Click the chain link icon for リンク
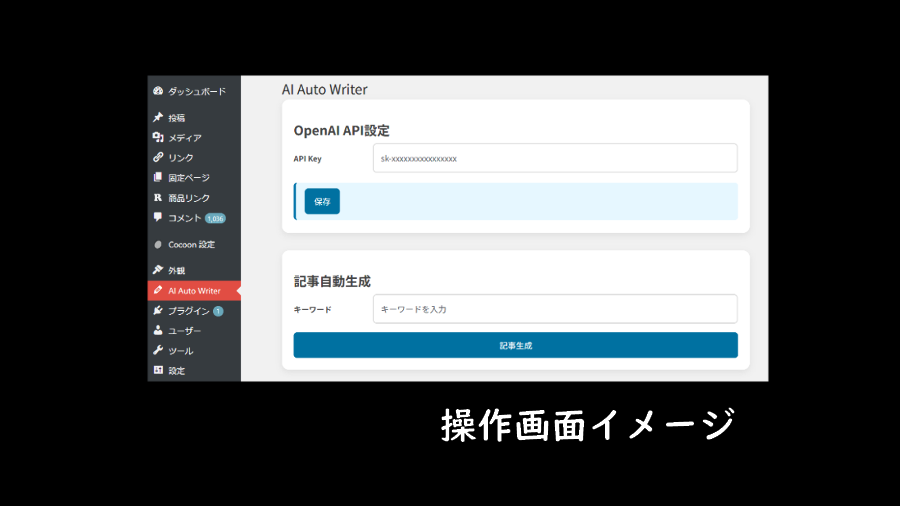900x506 pixels. (158, 157)
